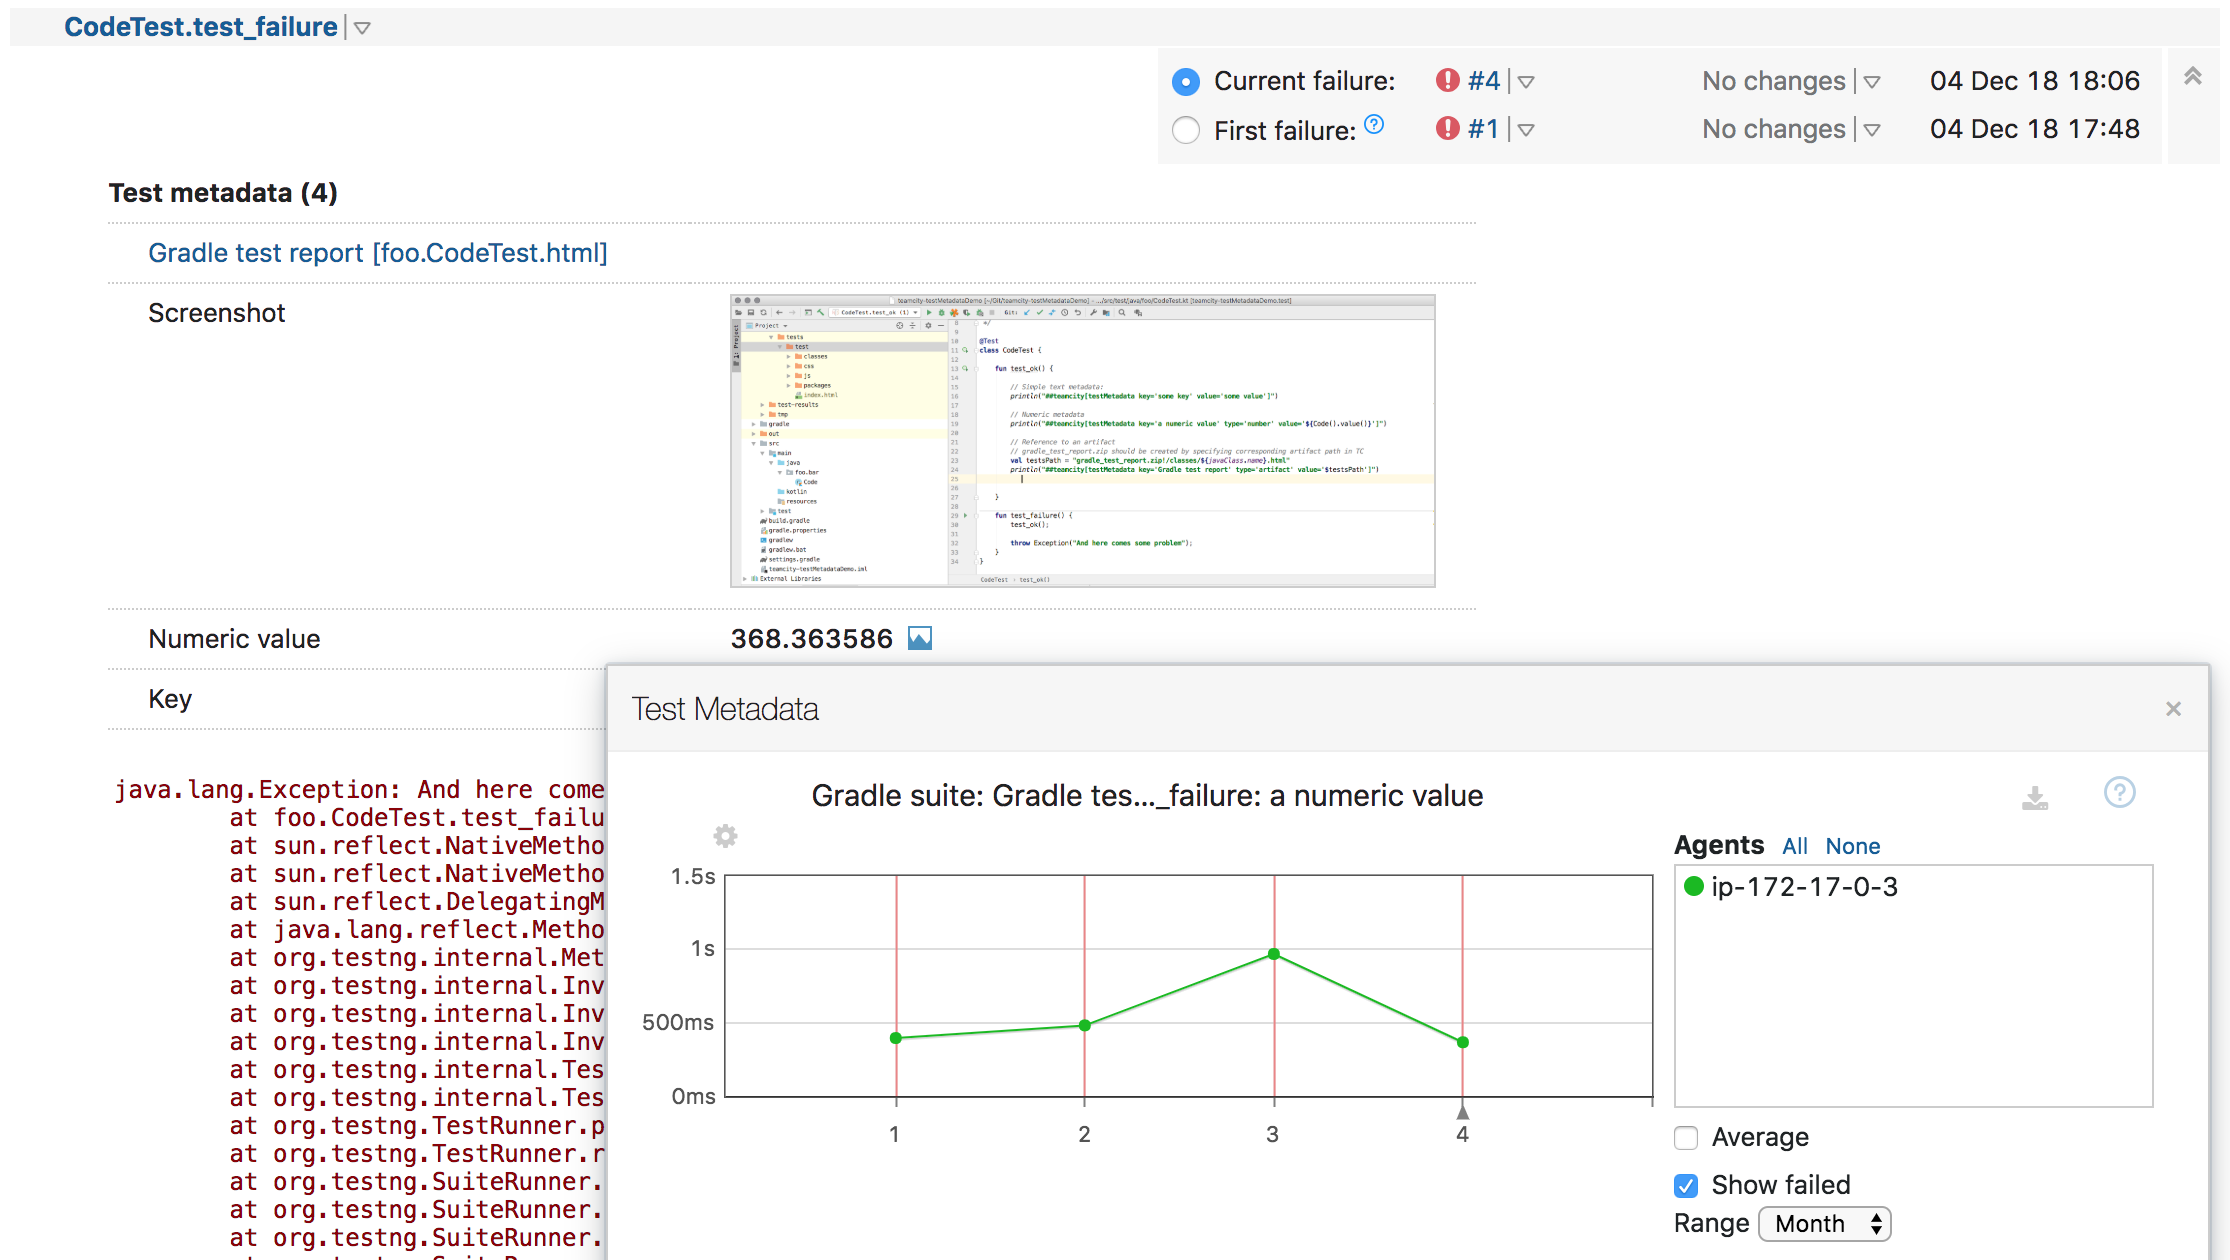Image resolution: width=2230 pixels, height=1260 pixels.
Task: Click the No changes dropdown for current failure
Action: pos(1870,80)
